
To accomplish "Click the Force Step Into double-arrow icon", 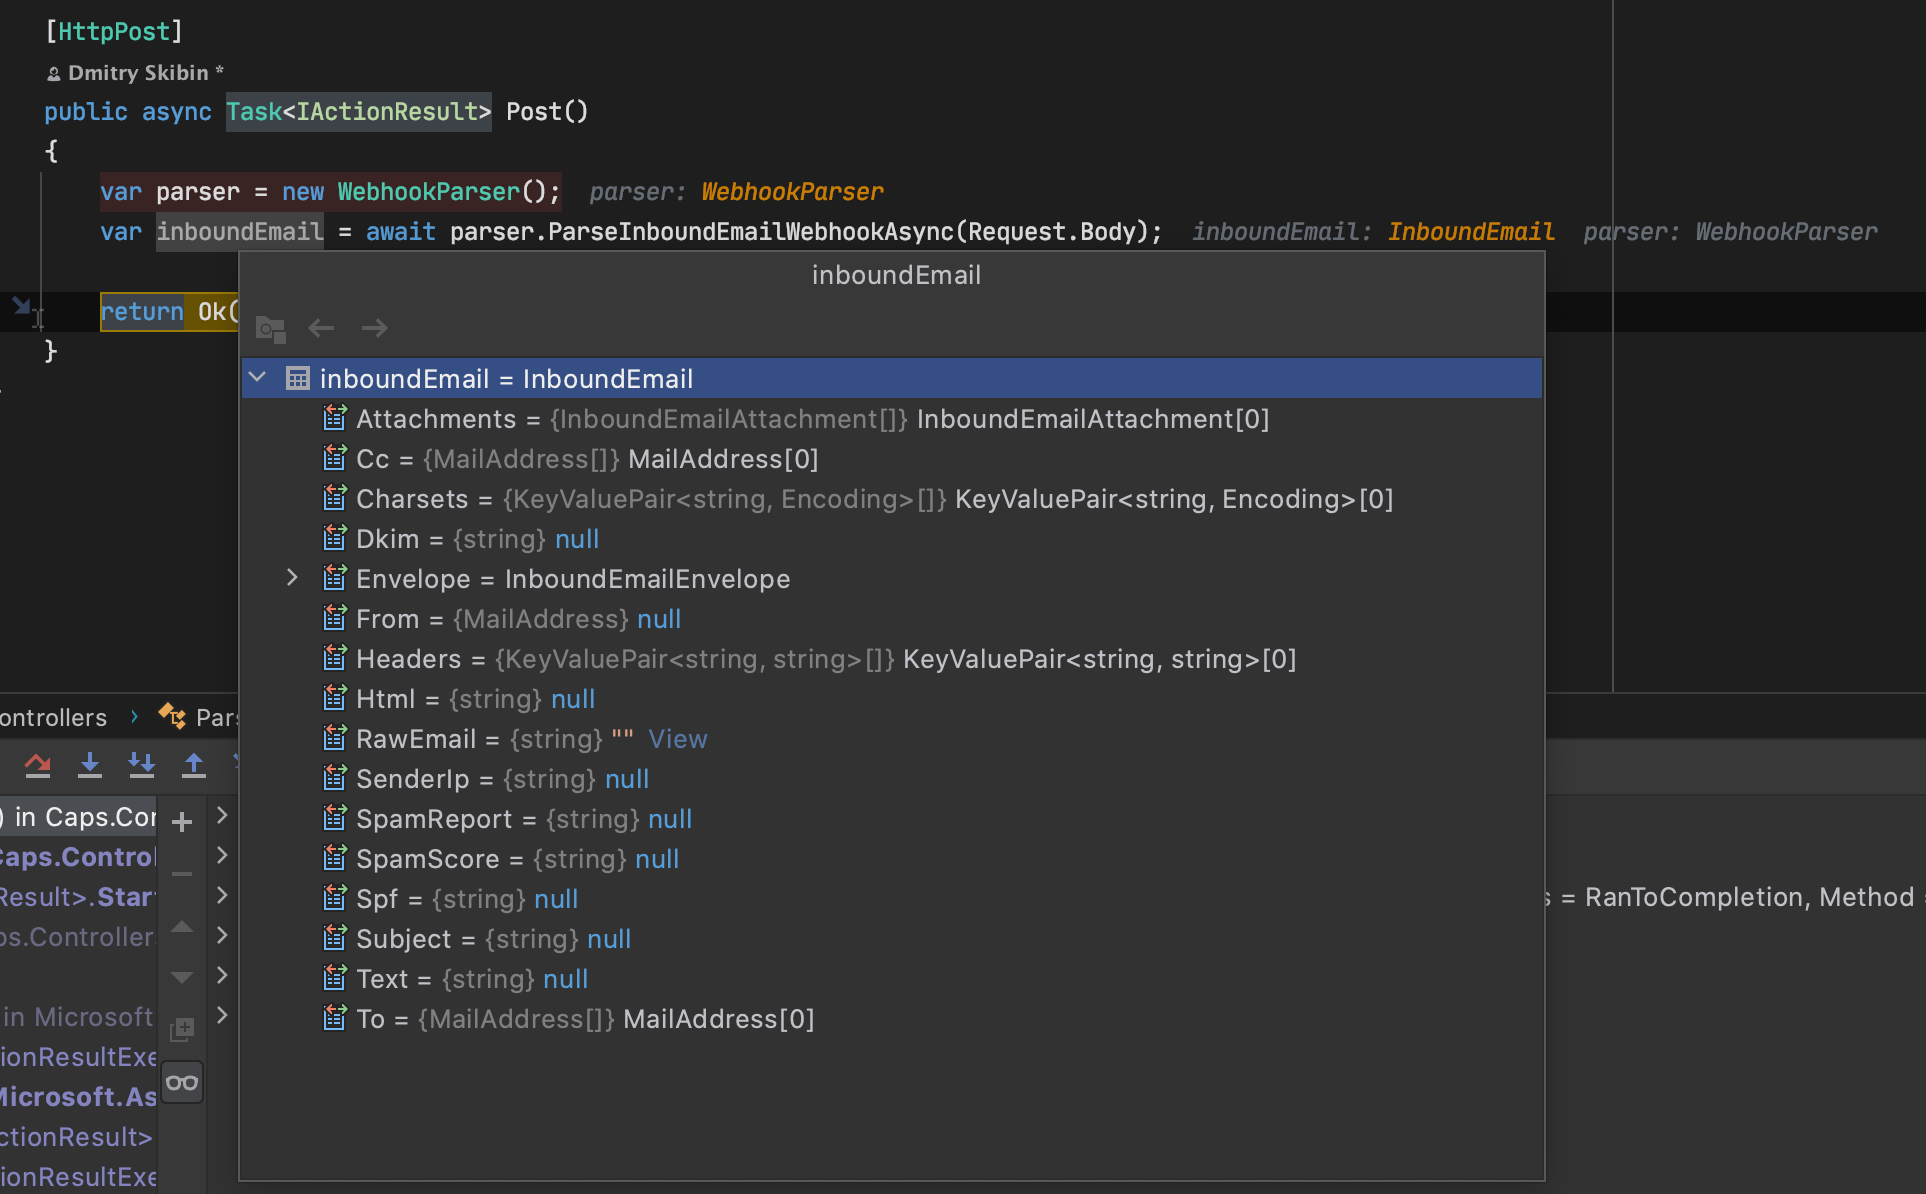I will (x=142, y=764).
